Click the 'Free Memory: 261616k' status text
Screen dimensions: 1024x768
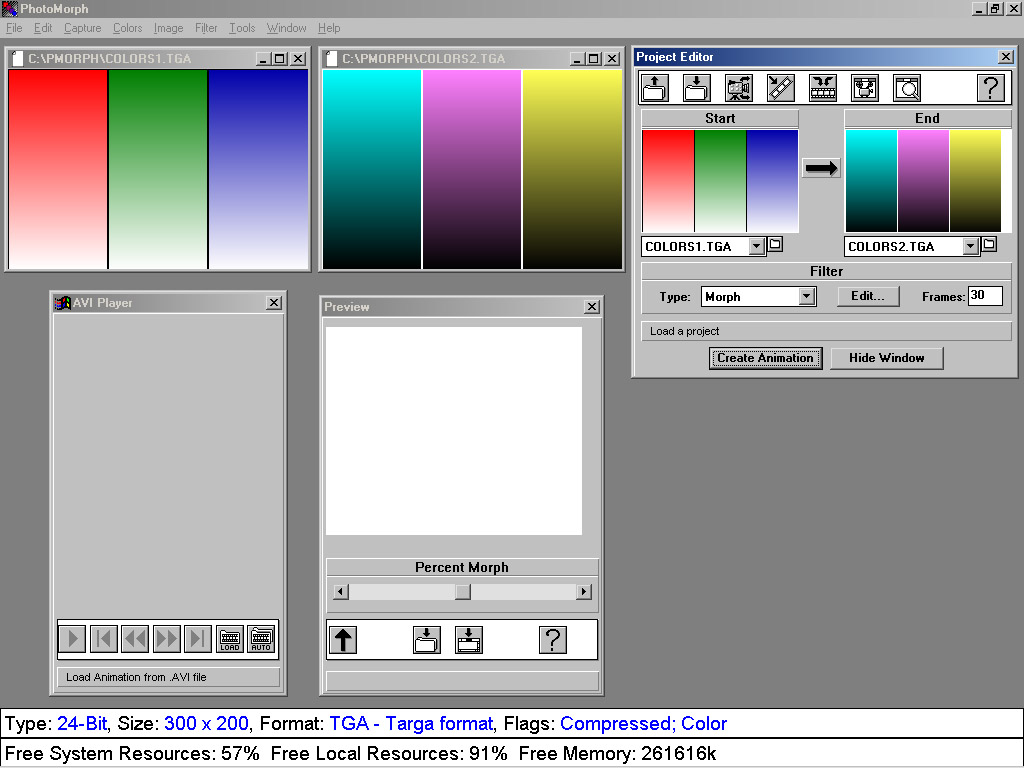[617, 754]
